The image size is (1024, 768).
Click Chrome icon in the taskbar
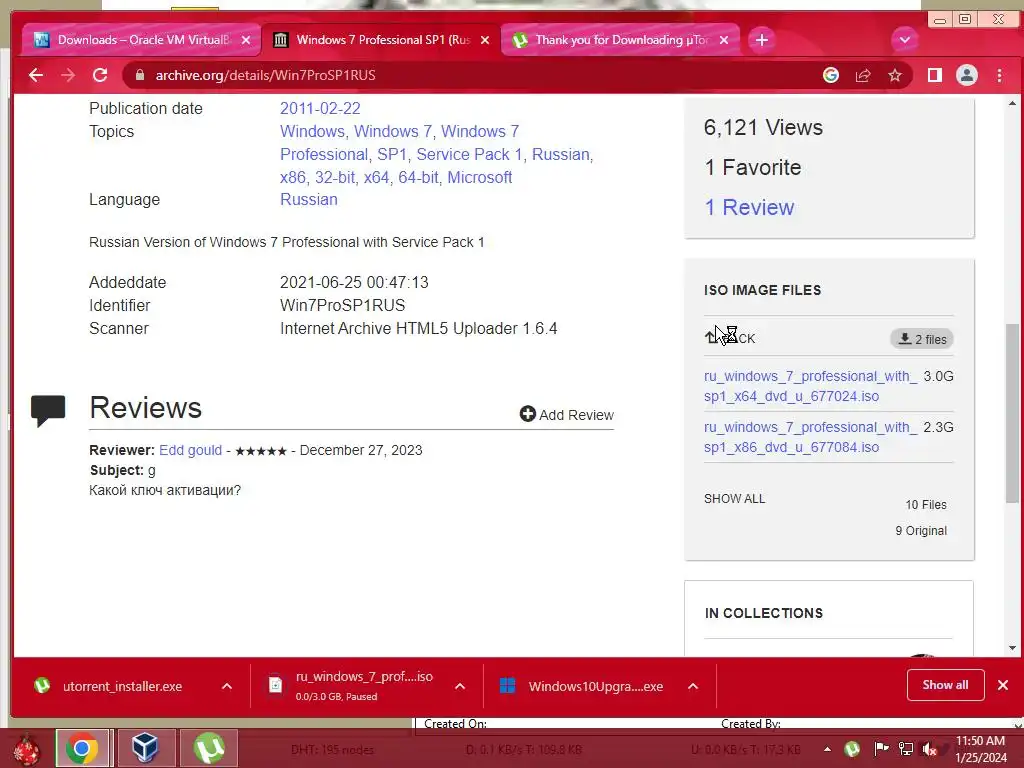click(x=82, y=748)
